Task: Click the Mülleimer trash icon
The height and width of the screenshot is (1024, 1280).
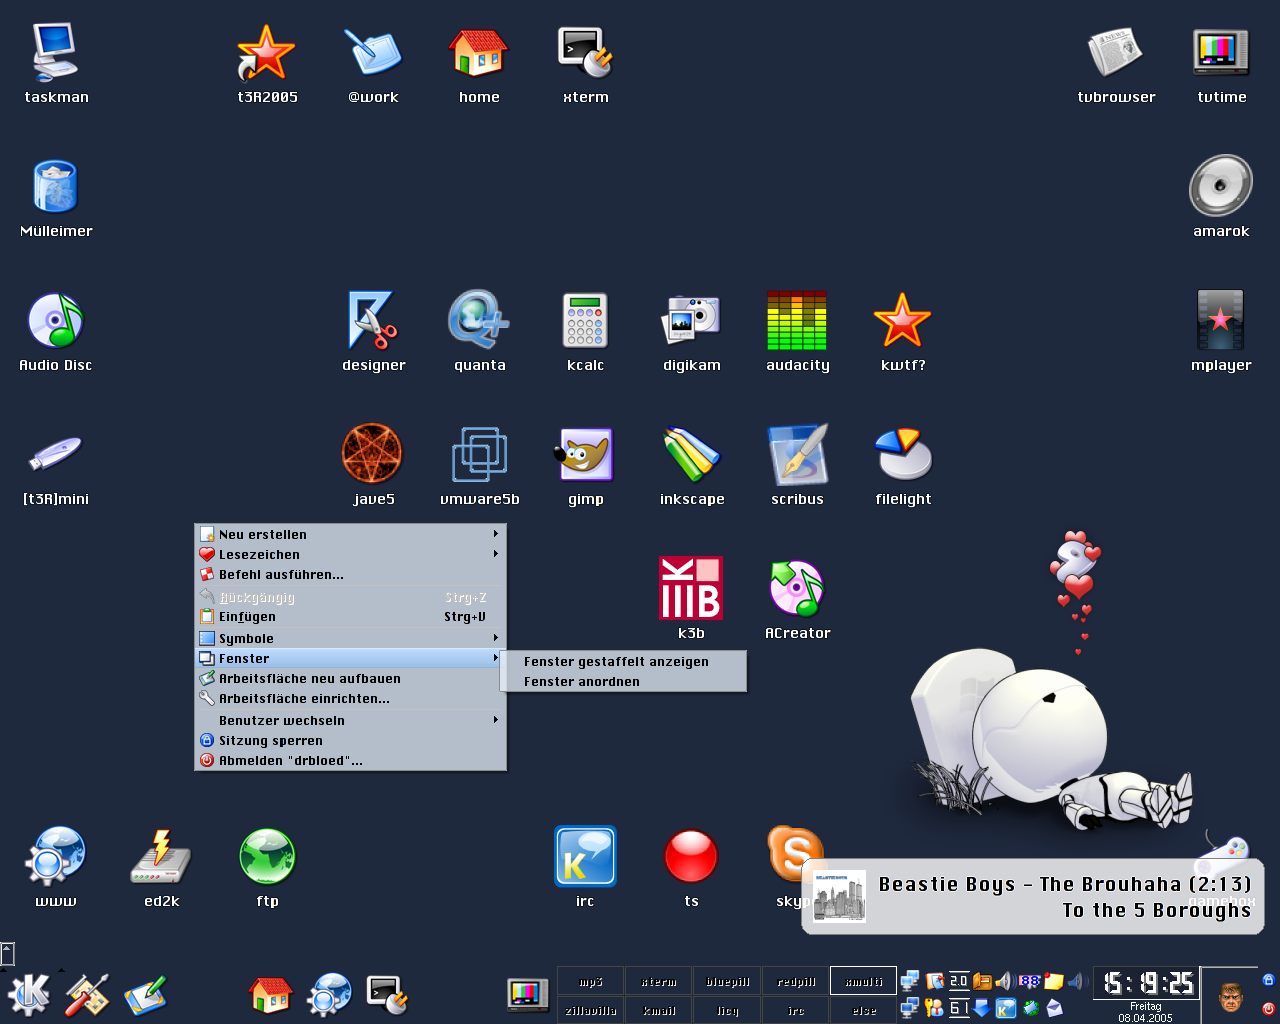Action: [x=56, y=188]
